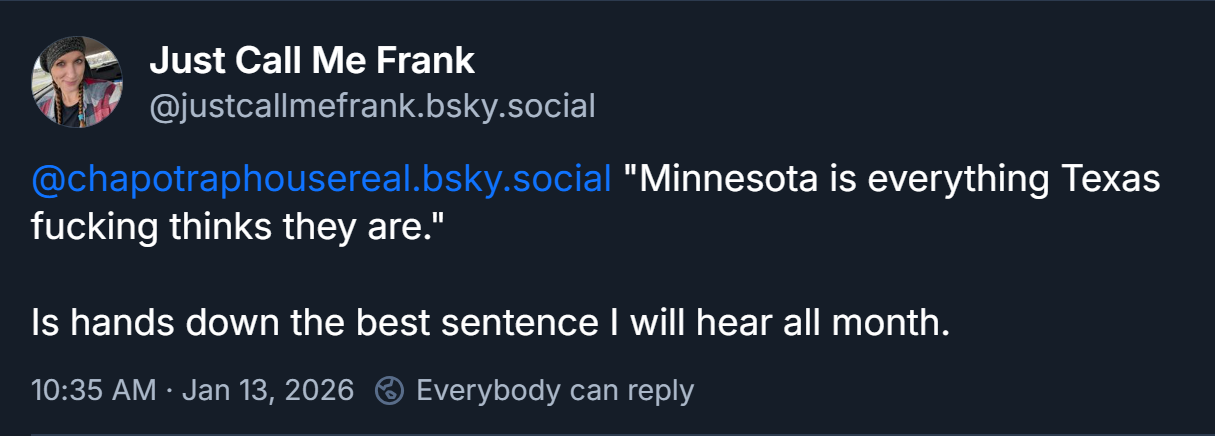Open Just Call Me Frank's profile avatar
1215x436 pixels.
(78, 82)
